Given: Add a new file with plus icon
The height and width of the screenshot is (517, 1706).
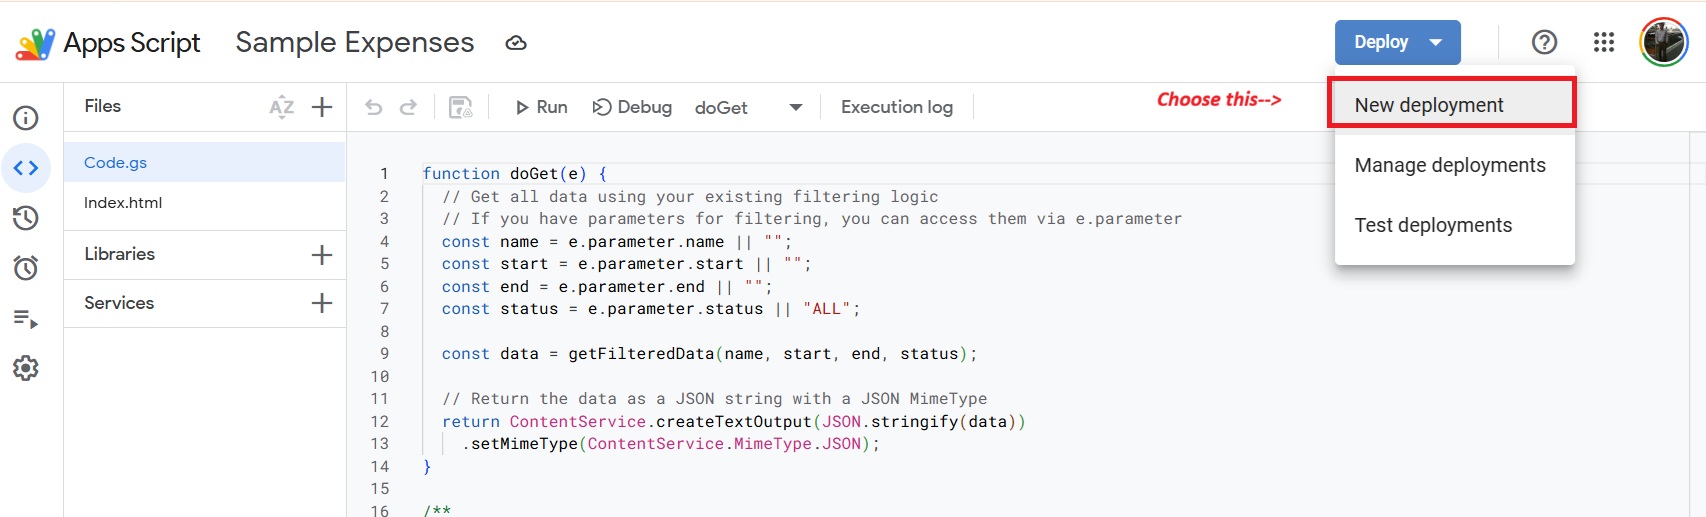Looking at the screenshot, I should point(322,107).
